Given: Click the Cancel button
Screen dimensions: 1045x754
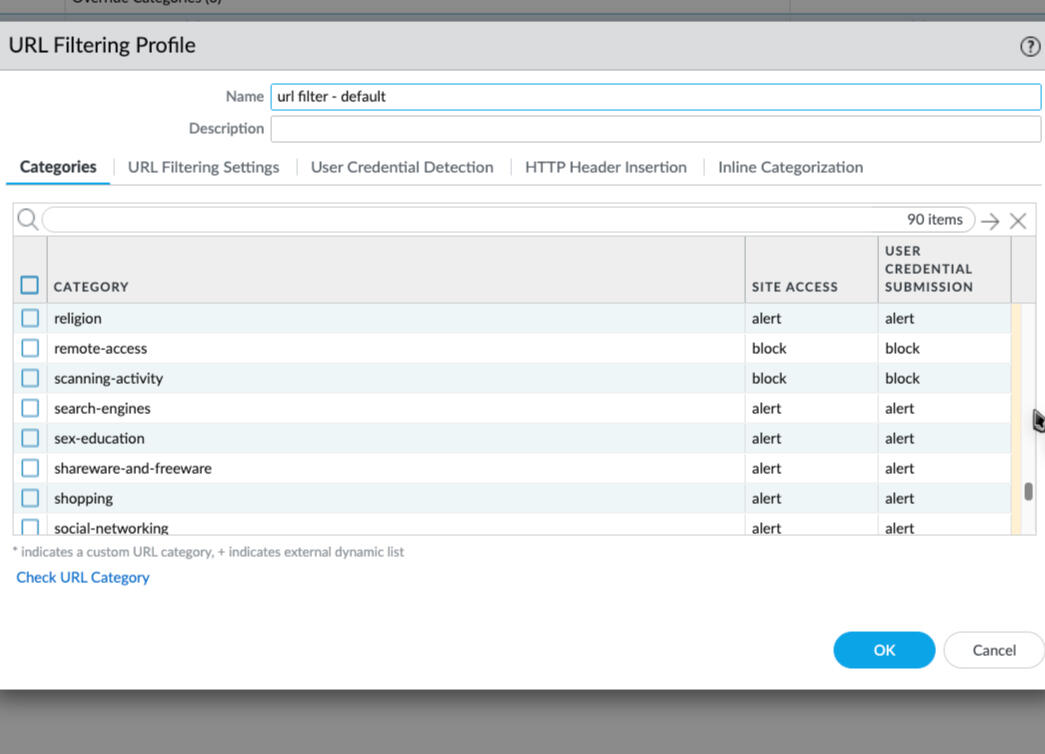Looking at the screenshot, I should [993, 650].
